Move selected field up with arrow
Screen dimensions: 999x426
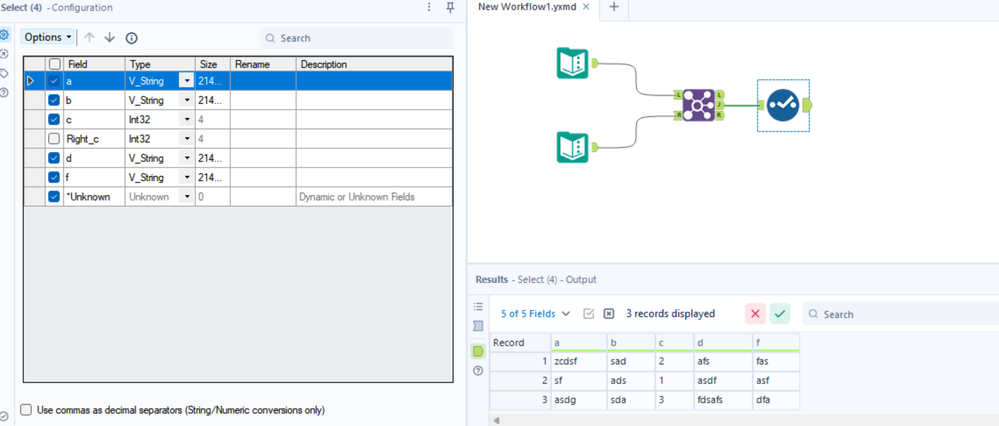89,38
